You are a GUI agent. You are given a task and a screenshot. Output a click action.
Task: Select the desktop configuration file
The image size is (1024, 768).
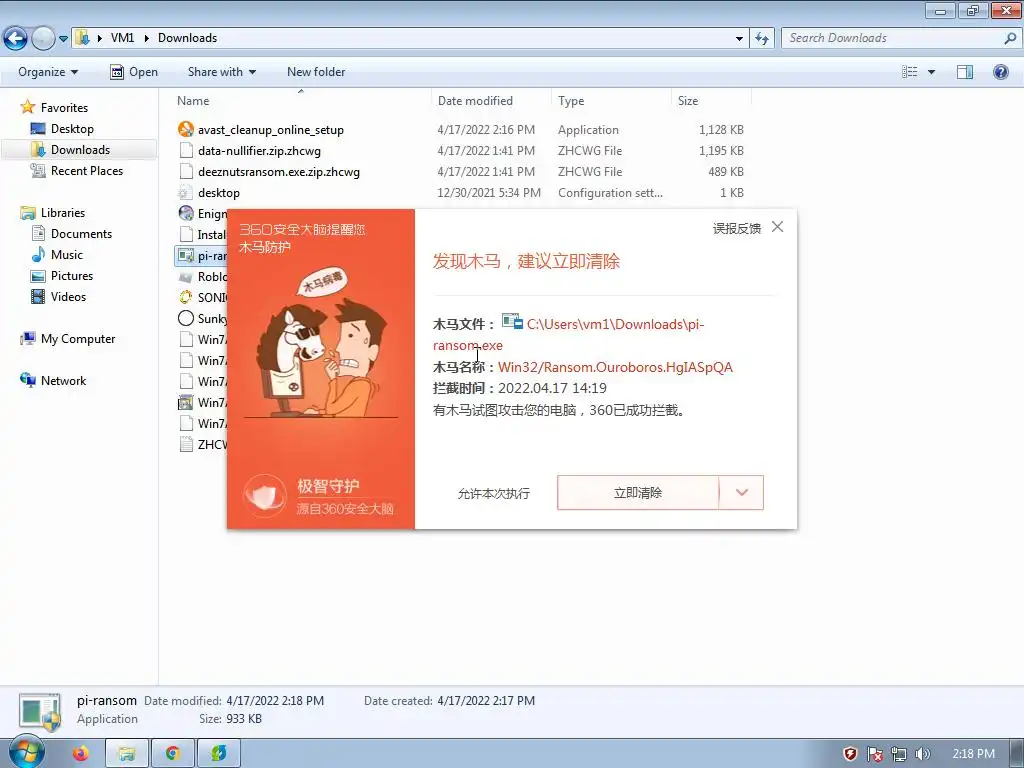(219, 193)
